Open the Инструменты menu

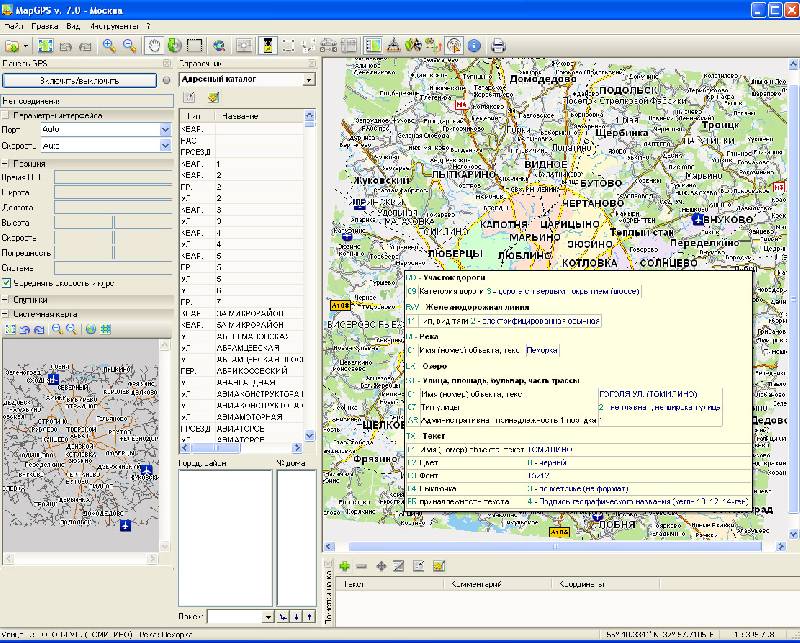pos(113,25)
